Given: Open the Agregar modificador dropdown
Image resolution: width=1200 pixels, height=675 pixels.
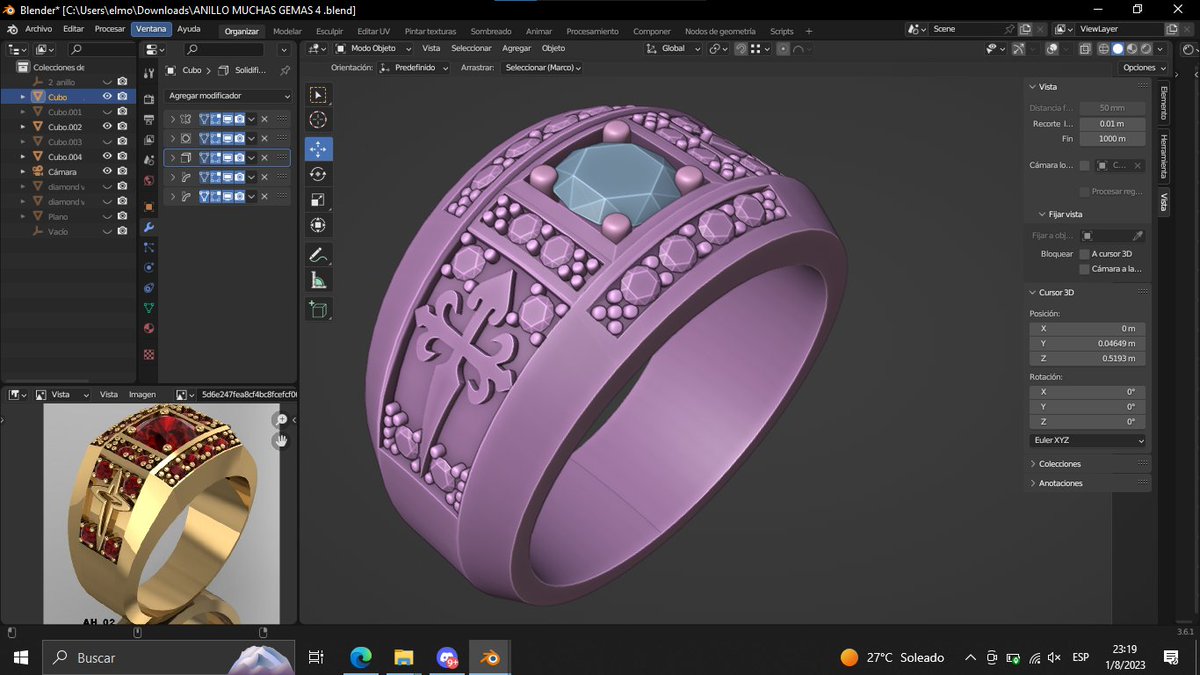Looking at the screenshot, I should (229, 96).
